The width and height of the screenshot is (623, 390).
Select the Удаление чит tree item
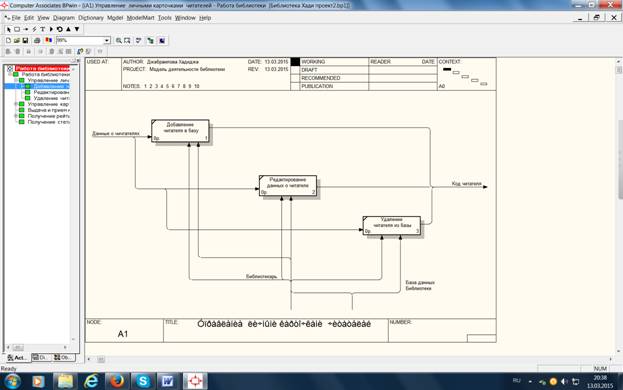(51, 98)
